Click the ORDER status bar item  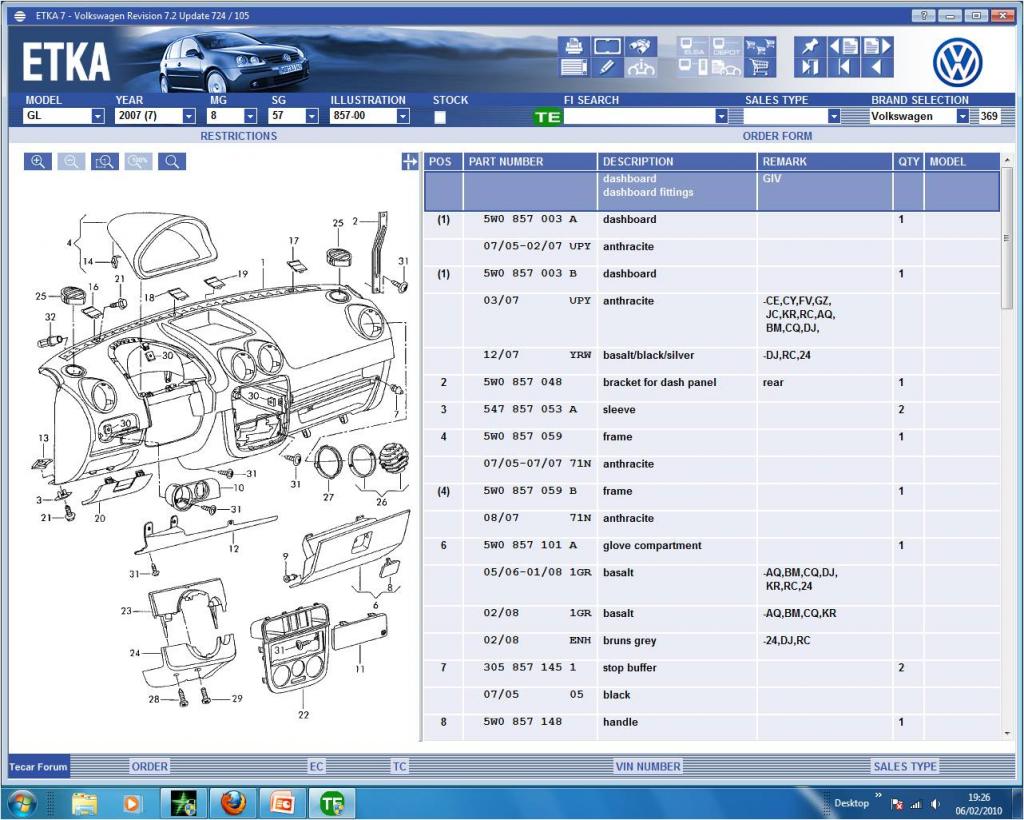click(x=150, y=766)
